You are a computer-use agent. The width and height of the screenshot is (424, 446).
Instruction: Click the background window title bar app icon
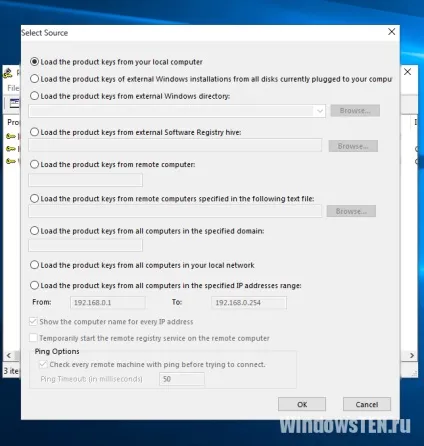pos(8,72)
